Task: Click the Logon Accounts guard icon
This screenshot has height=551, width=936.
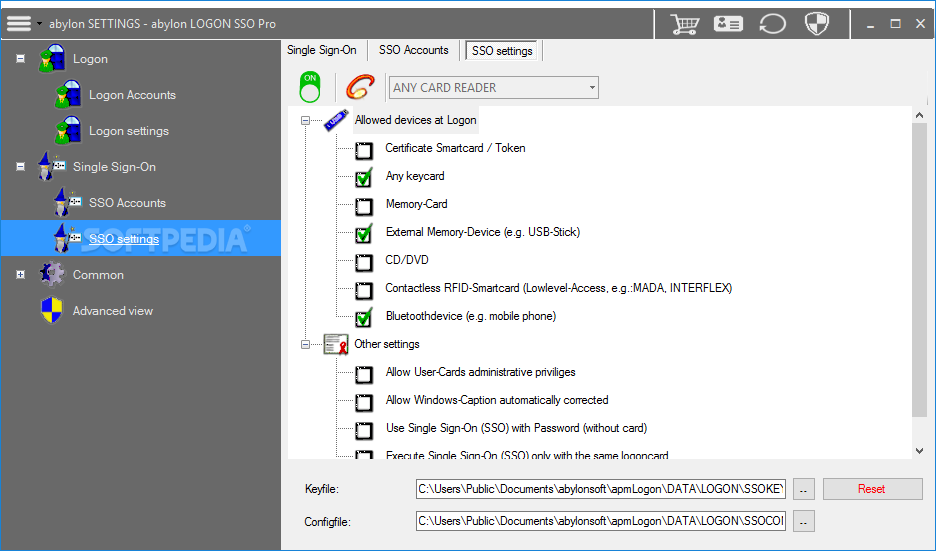Action: 68,94
